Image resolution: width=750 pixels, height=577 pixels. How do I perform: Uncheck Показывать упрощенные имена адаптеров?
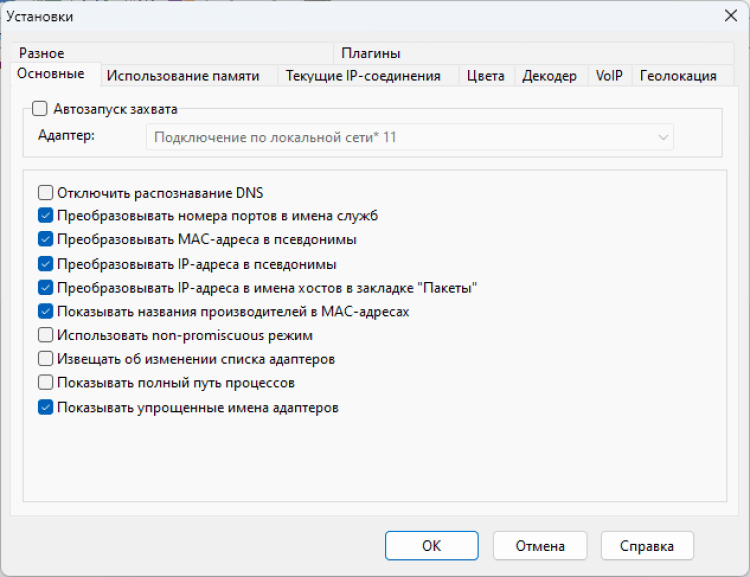45,407
